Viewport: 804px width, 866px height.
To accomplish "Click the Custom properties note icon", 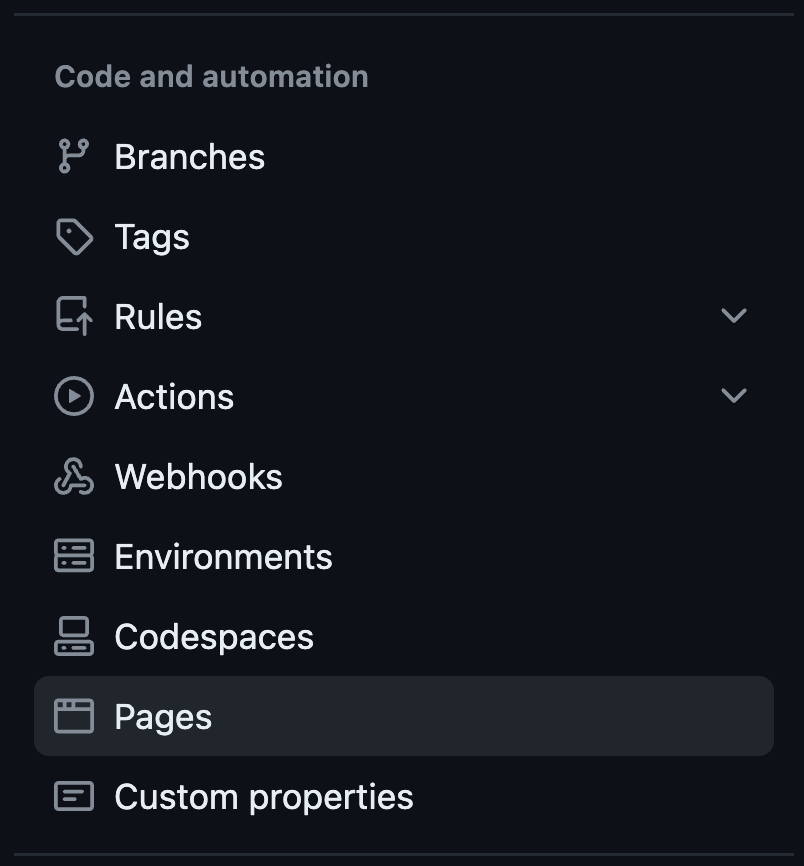I will pyautogui.click(x=73, y=797).
